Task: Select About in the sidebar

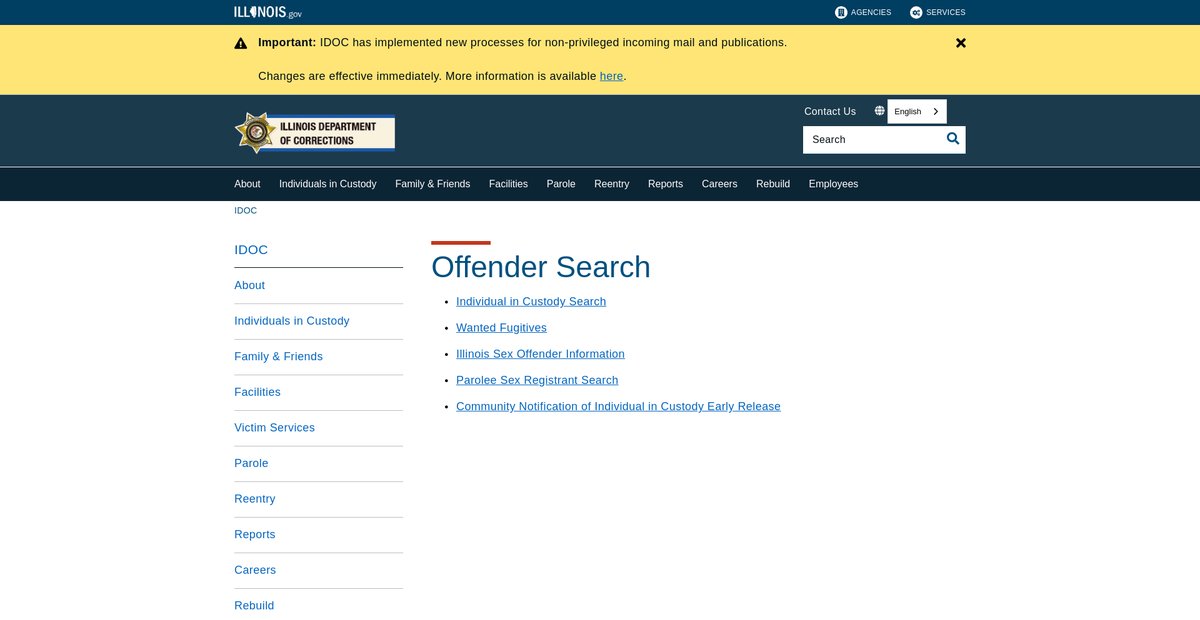Action: pyautogui.click(x=249, y=286)
